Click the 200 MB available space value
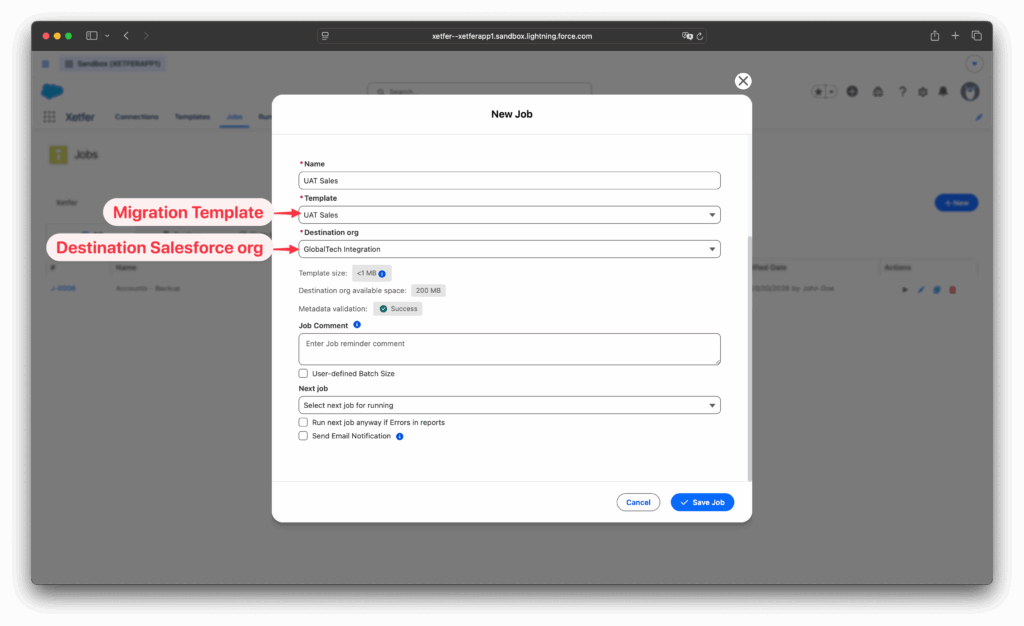Screen dimensions: 1024x626 click(x=428, y=290)
